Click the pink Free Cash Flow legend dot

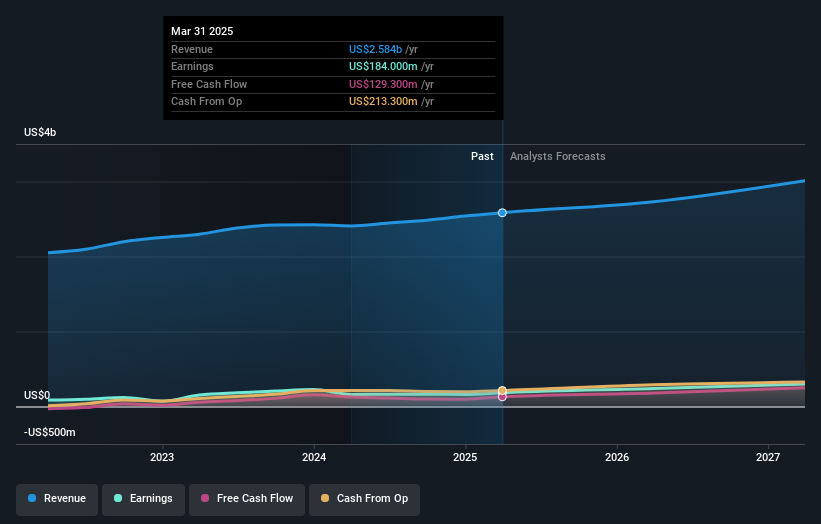pyautogui.click(x=205, y=498)
